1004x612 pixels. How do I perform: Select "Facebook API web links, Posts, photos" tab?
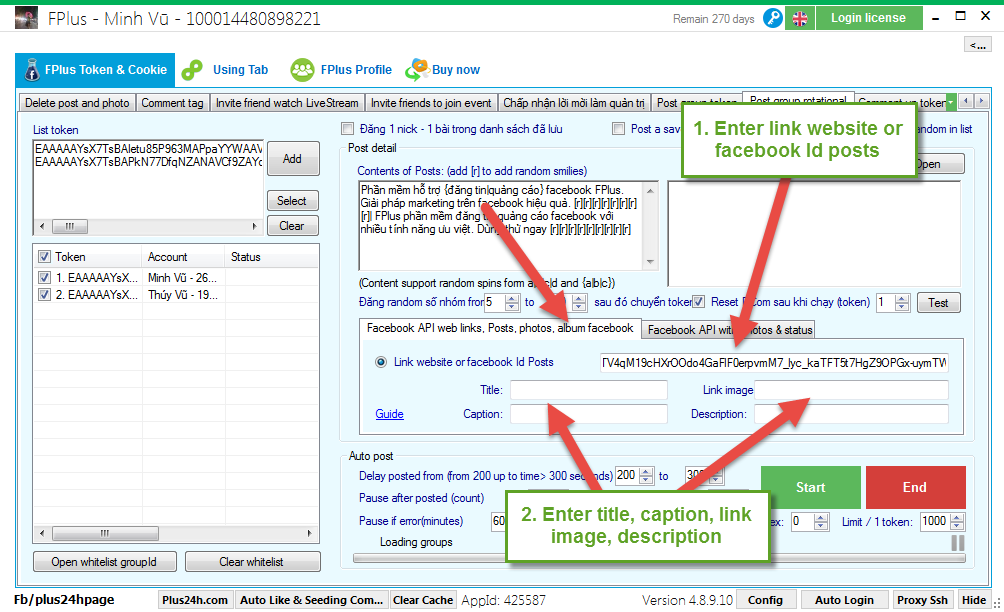tap(499, 328)
